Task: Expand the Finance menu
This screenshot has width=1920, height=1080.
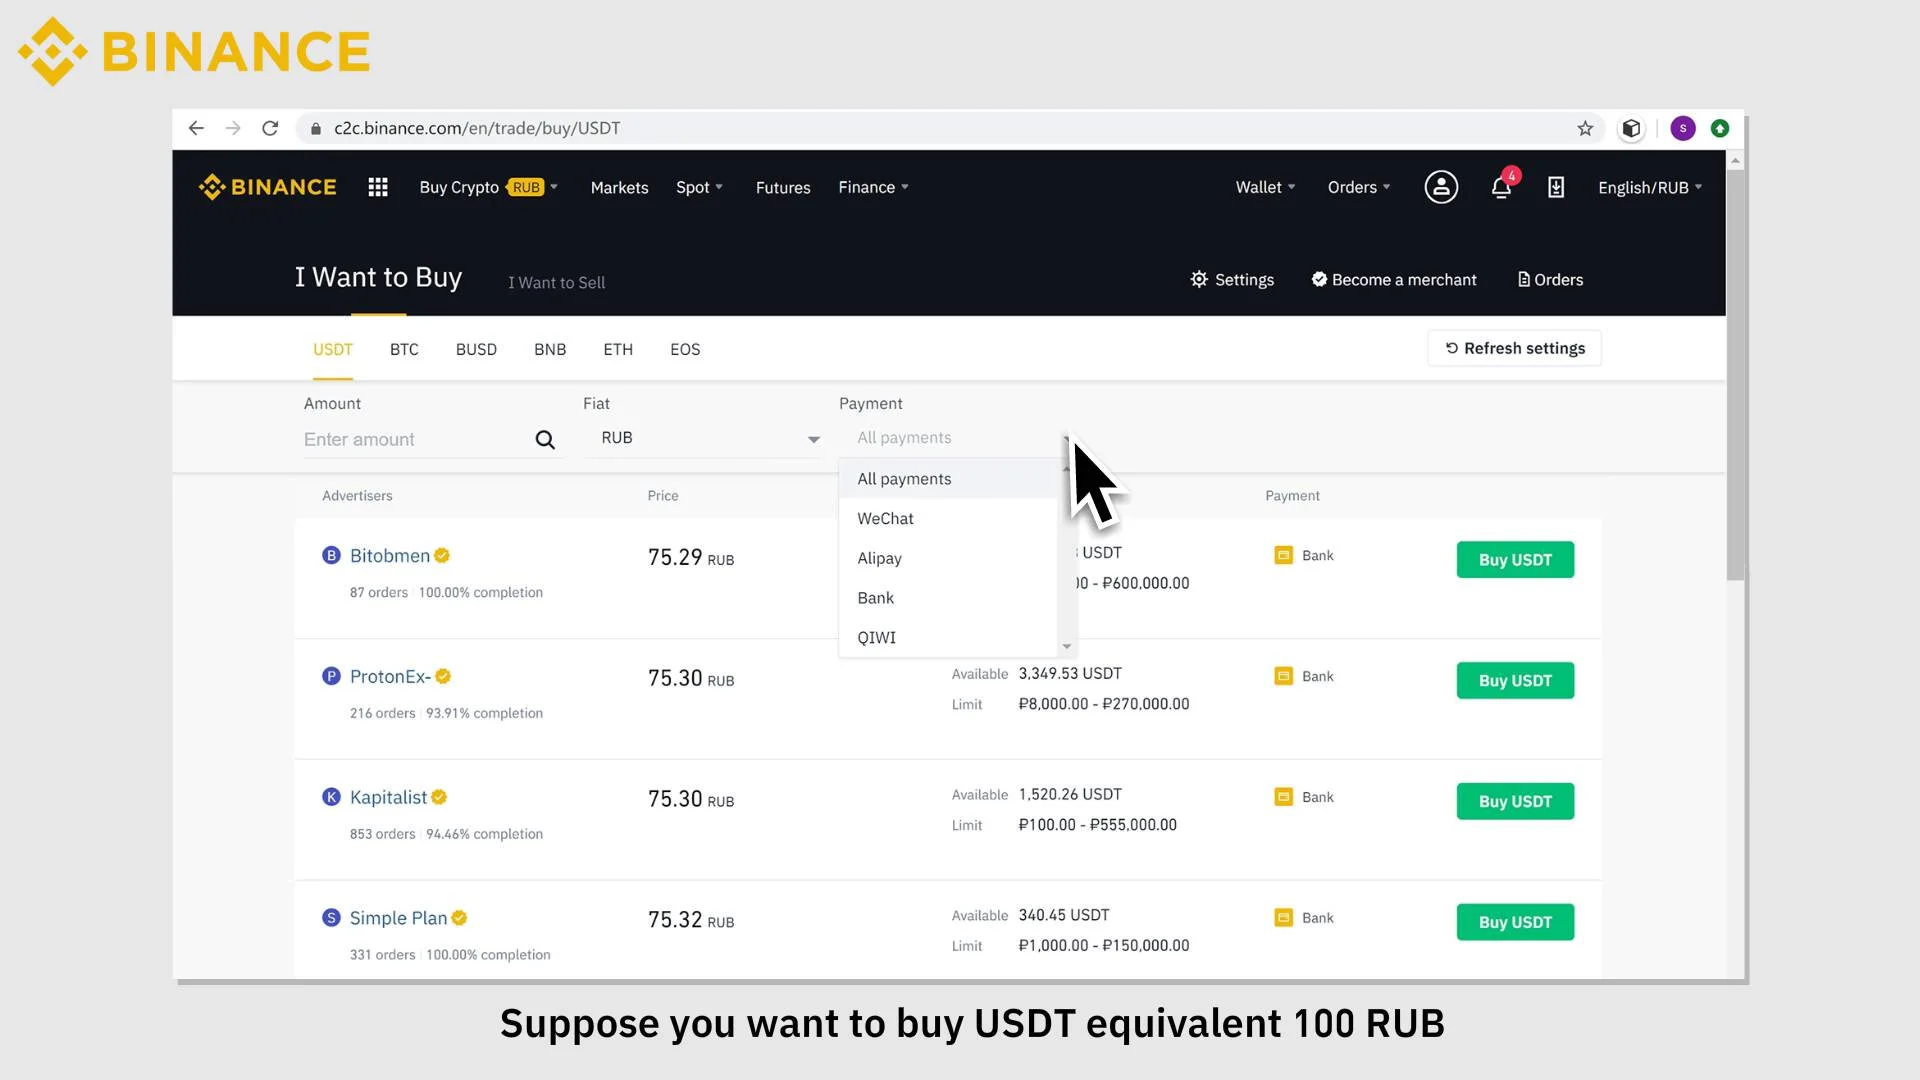Action: 873,187
